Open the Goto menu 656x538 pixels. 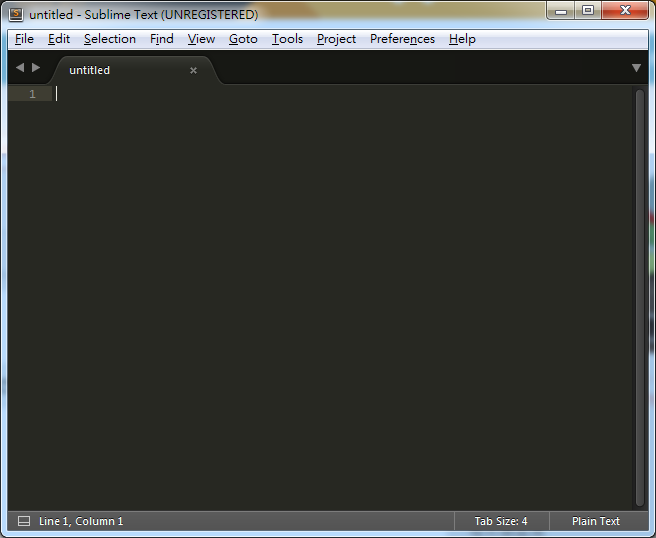coord(243,39)
